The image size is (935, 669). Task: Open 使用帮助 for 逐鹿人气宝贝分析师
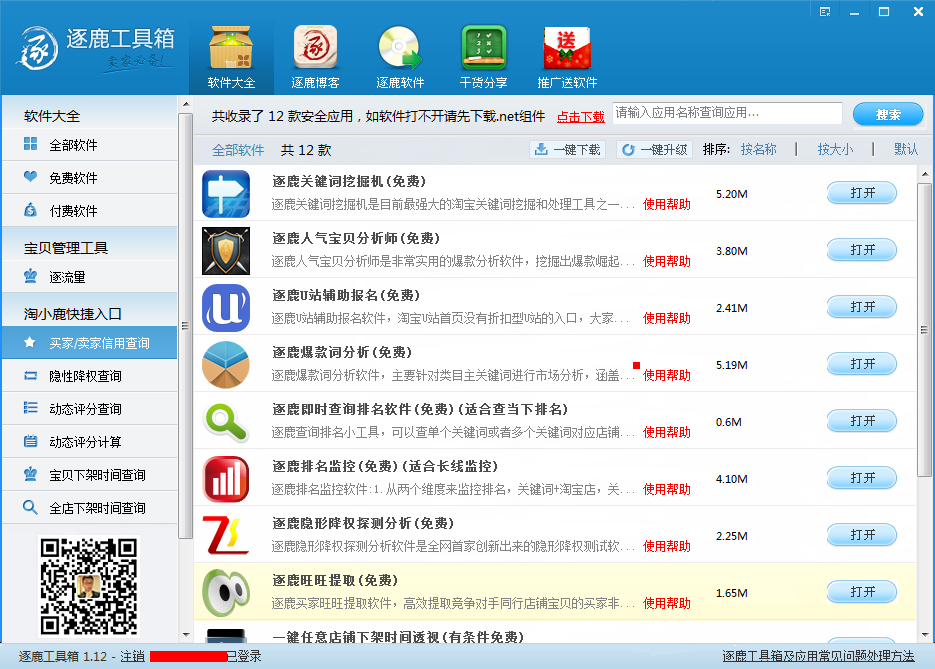click(x=667, y=261)
